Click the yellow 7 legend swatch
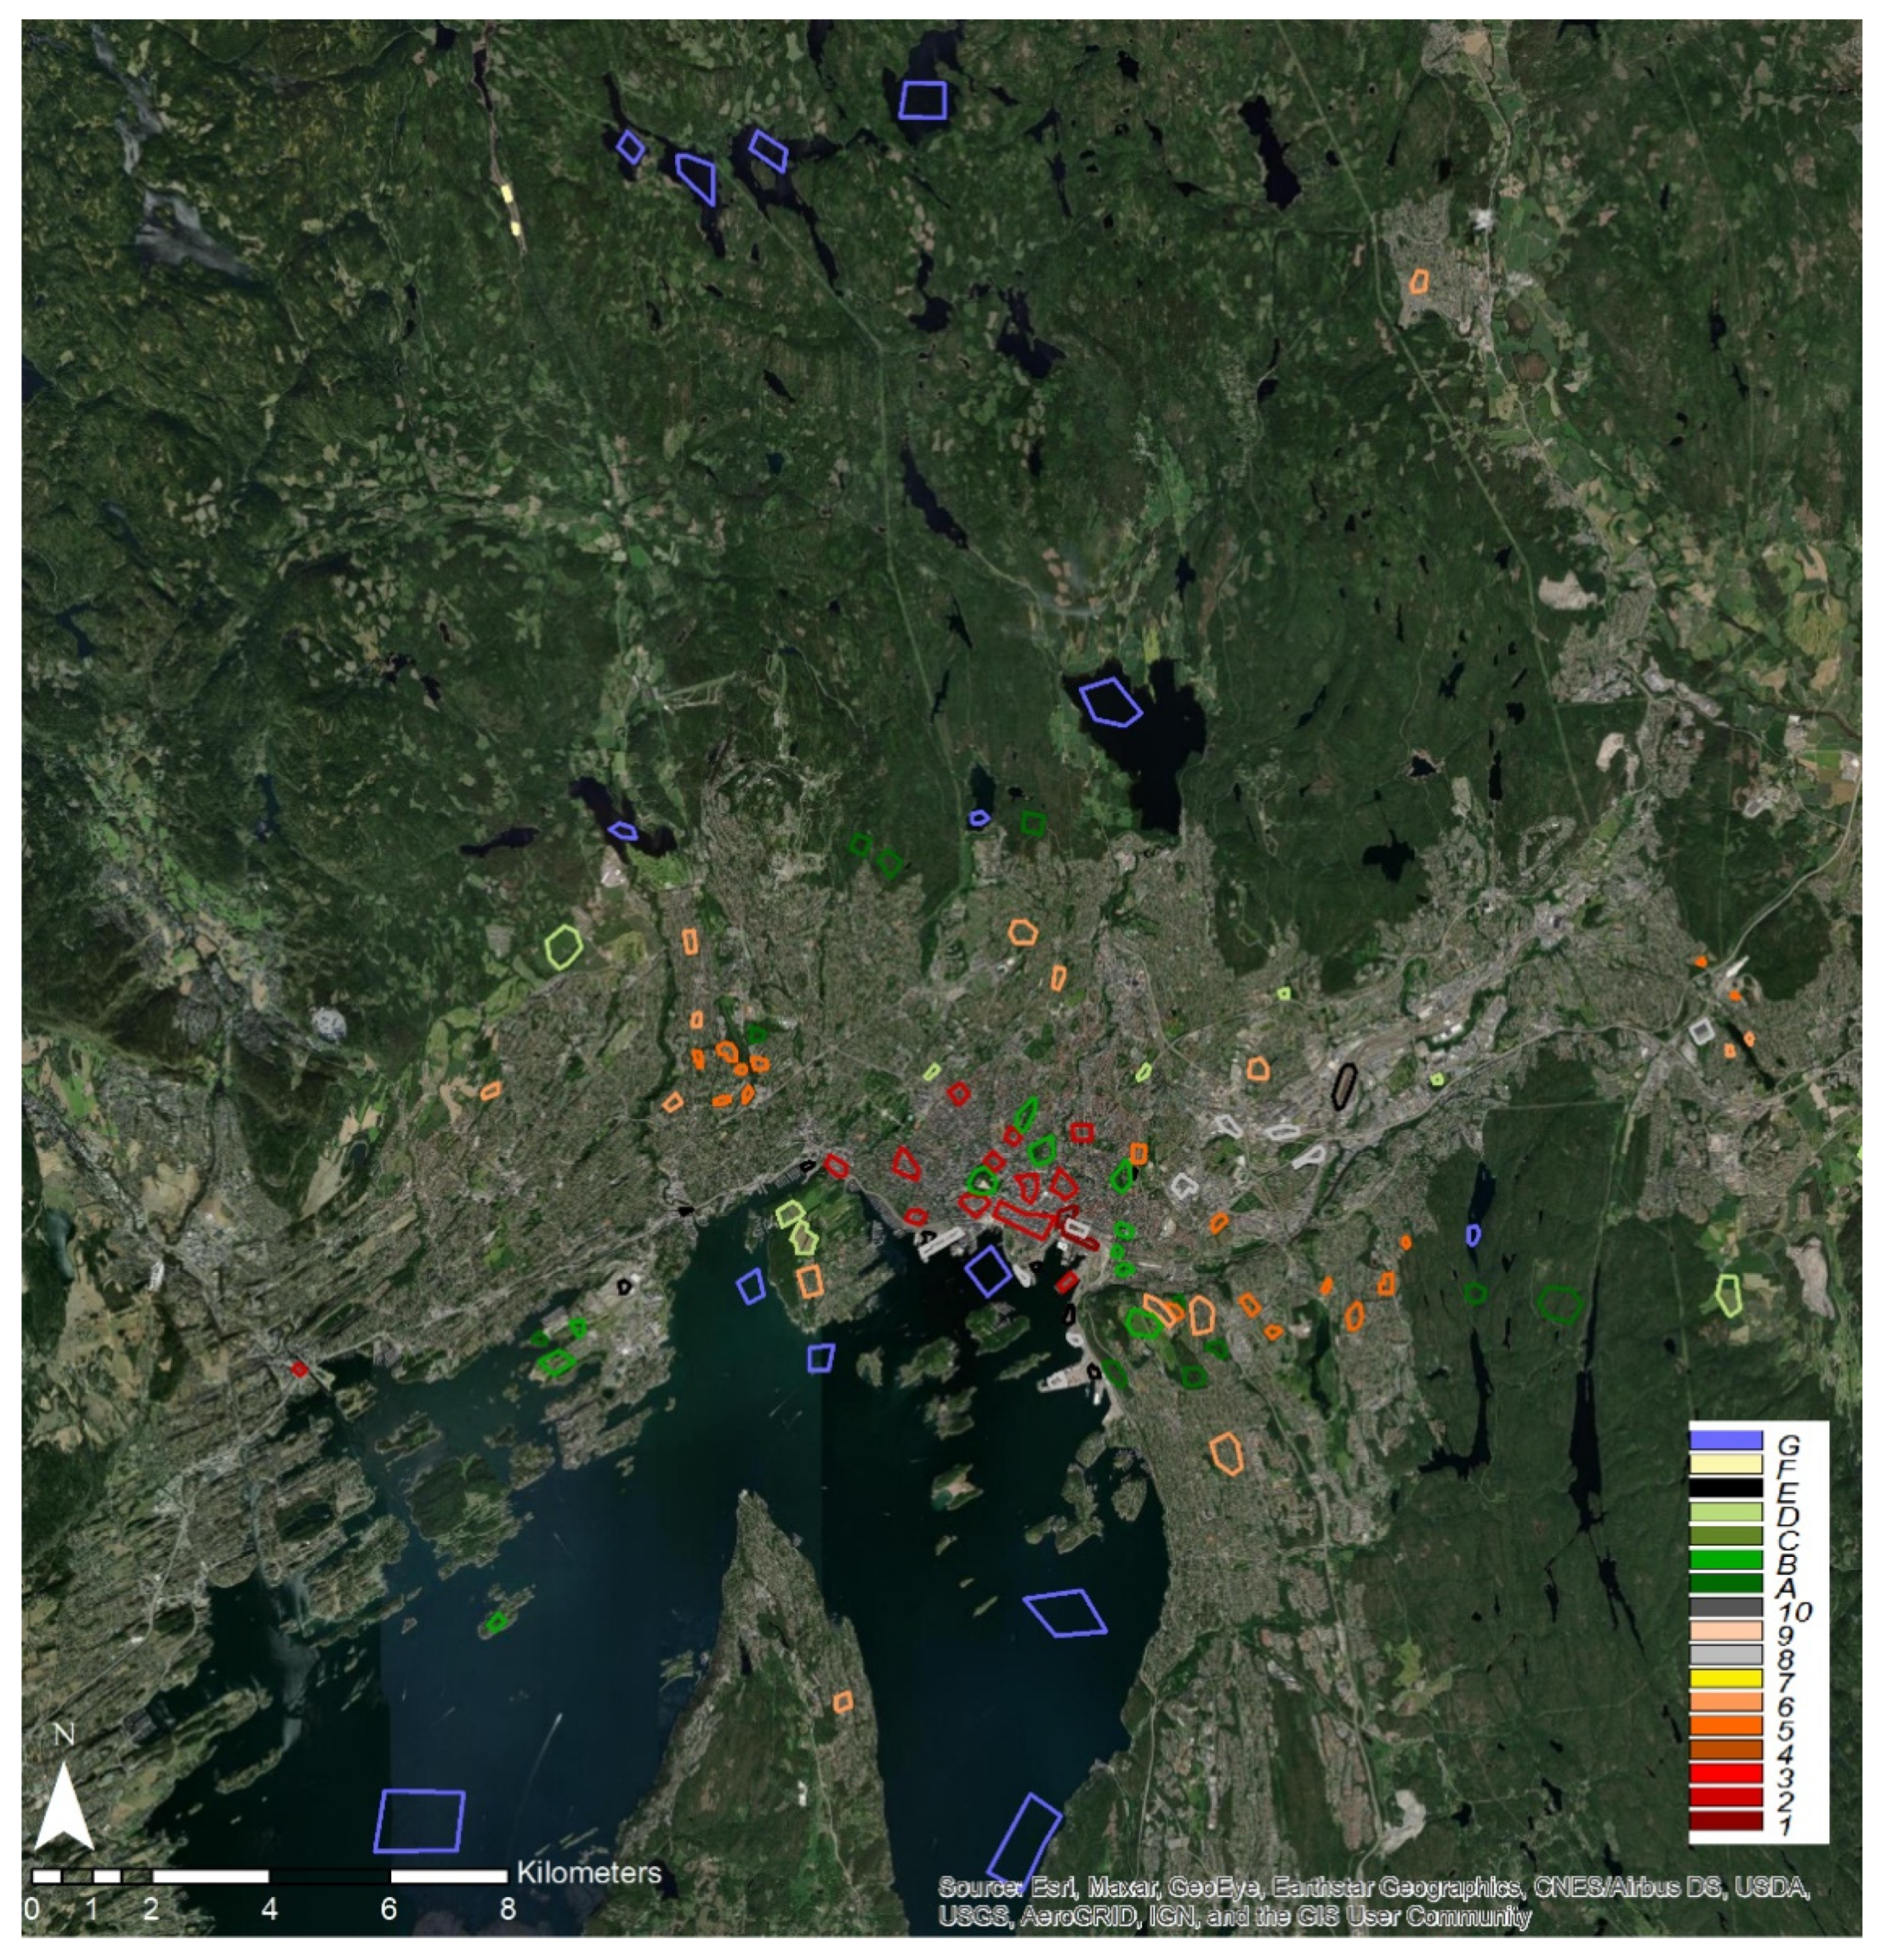 pos(1725,1678)
